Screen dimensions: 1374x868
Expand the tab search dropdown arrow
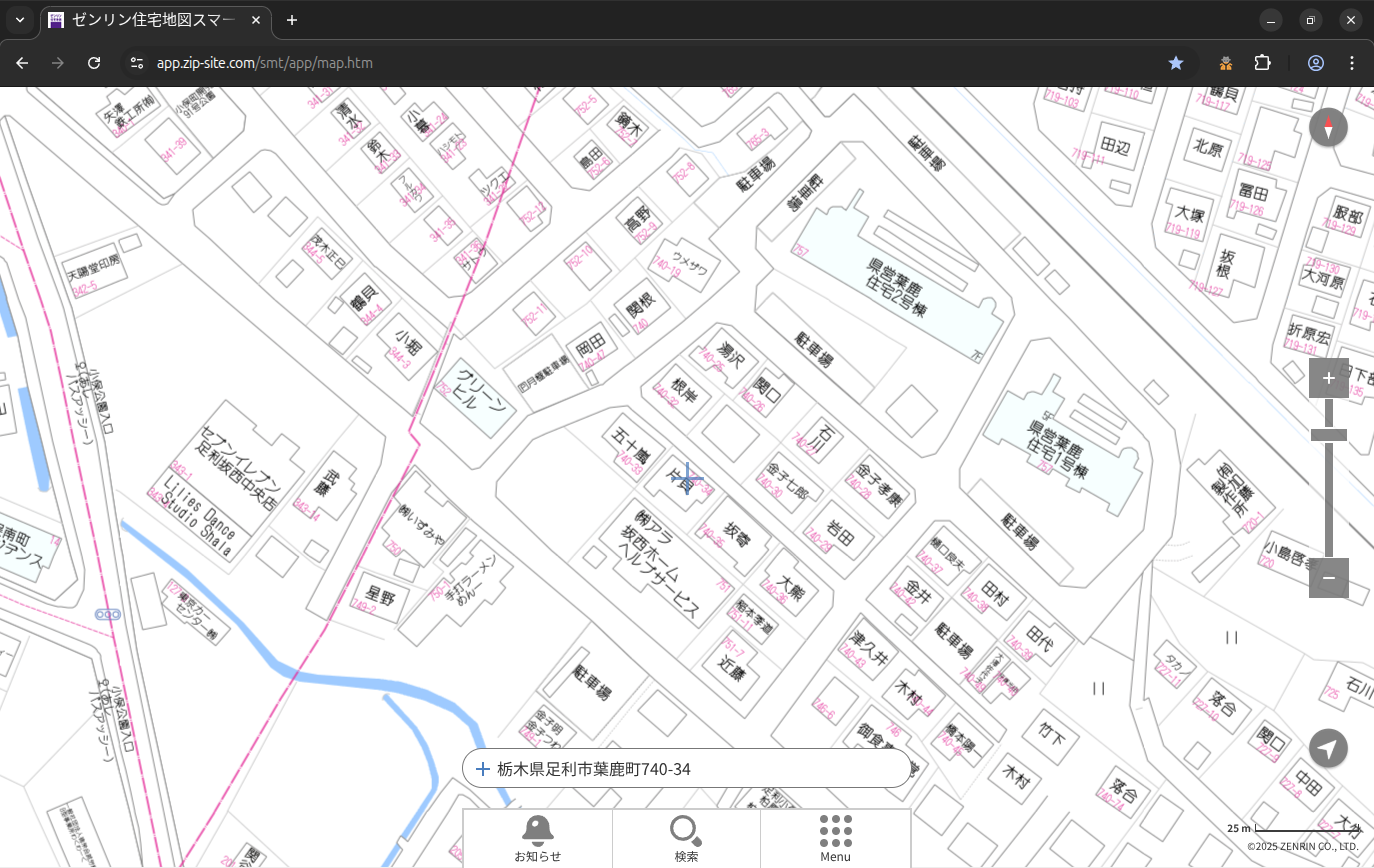tap(20, 20)
